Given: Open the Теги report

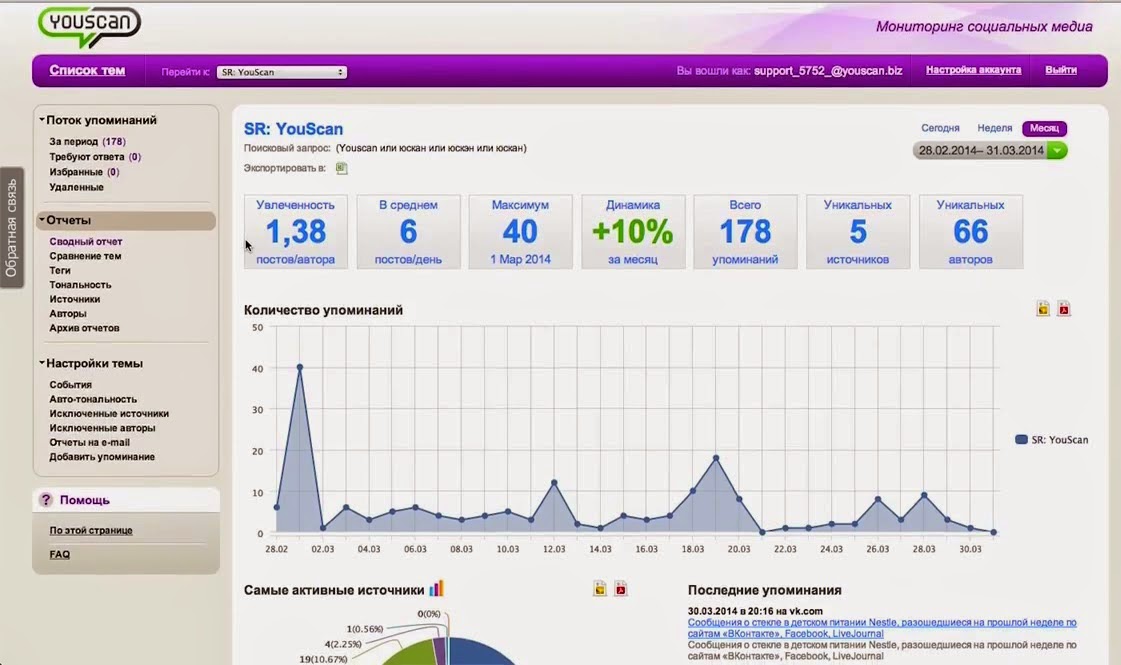Looking at the screenshot, I should pyautogui.click(x=60, y=270).
